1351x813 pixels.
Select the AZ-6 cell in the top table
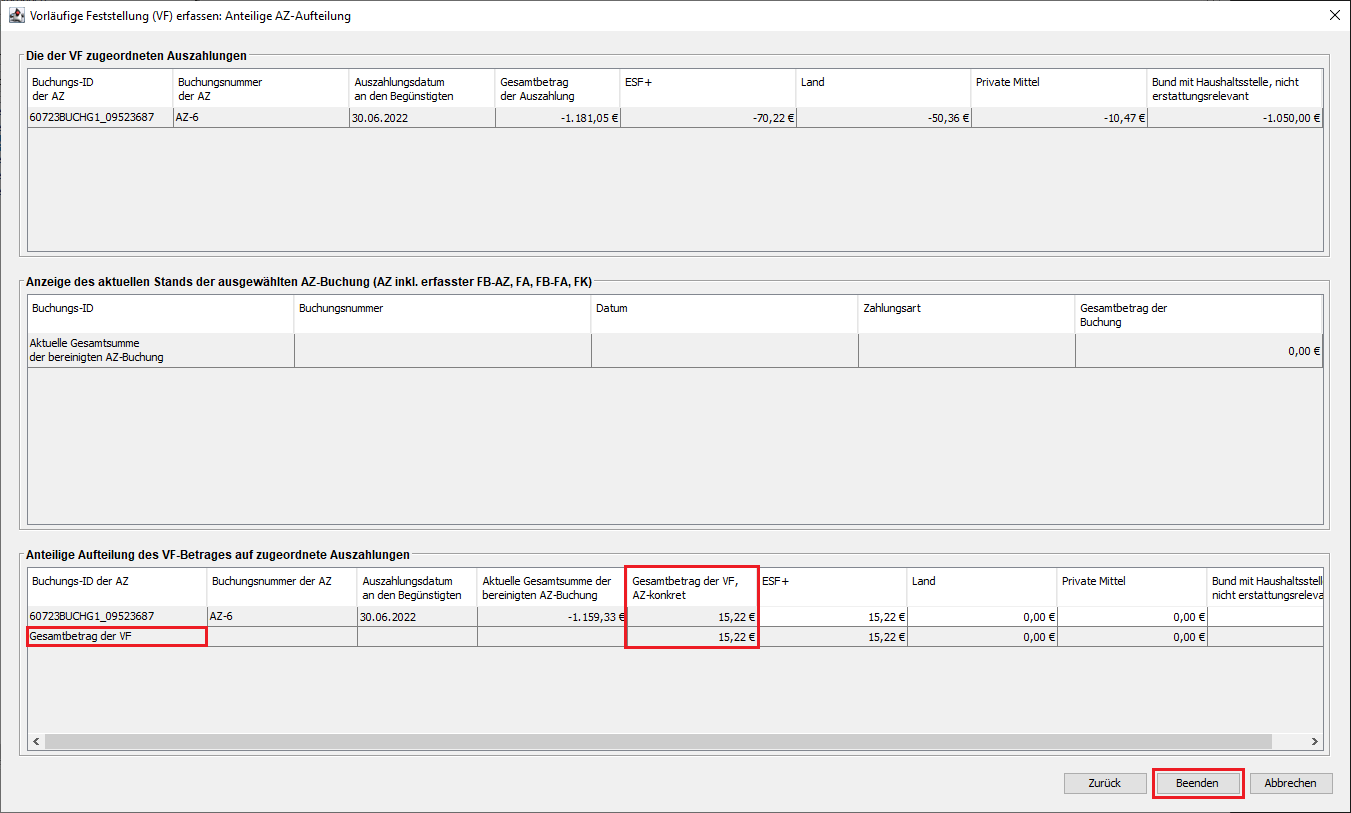coord(261,117)
